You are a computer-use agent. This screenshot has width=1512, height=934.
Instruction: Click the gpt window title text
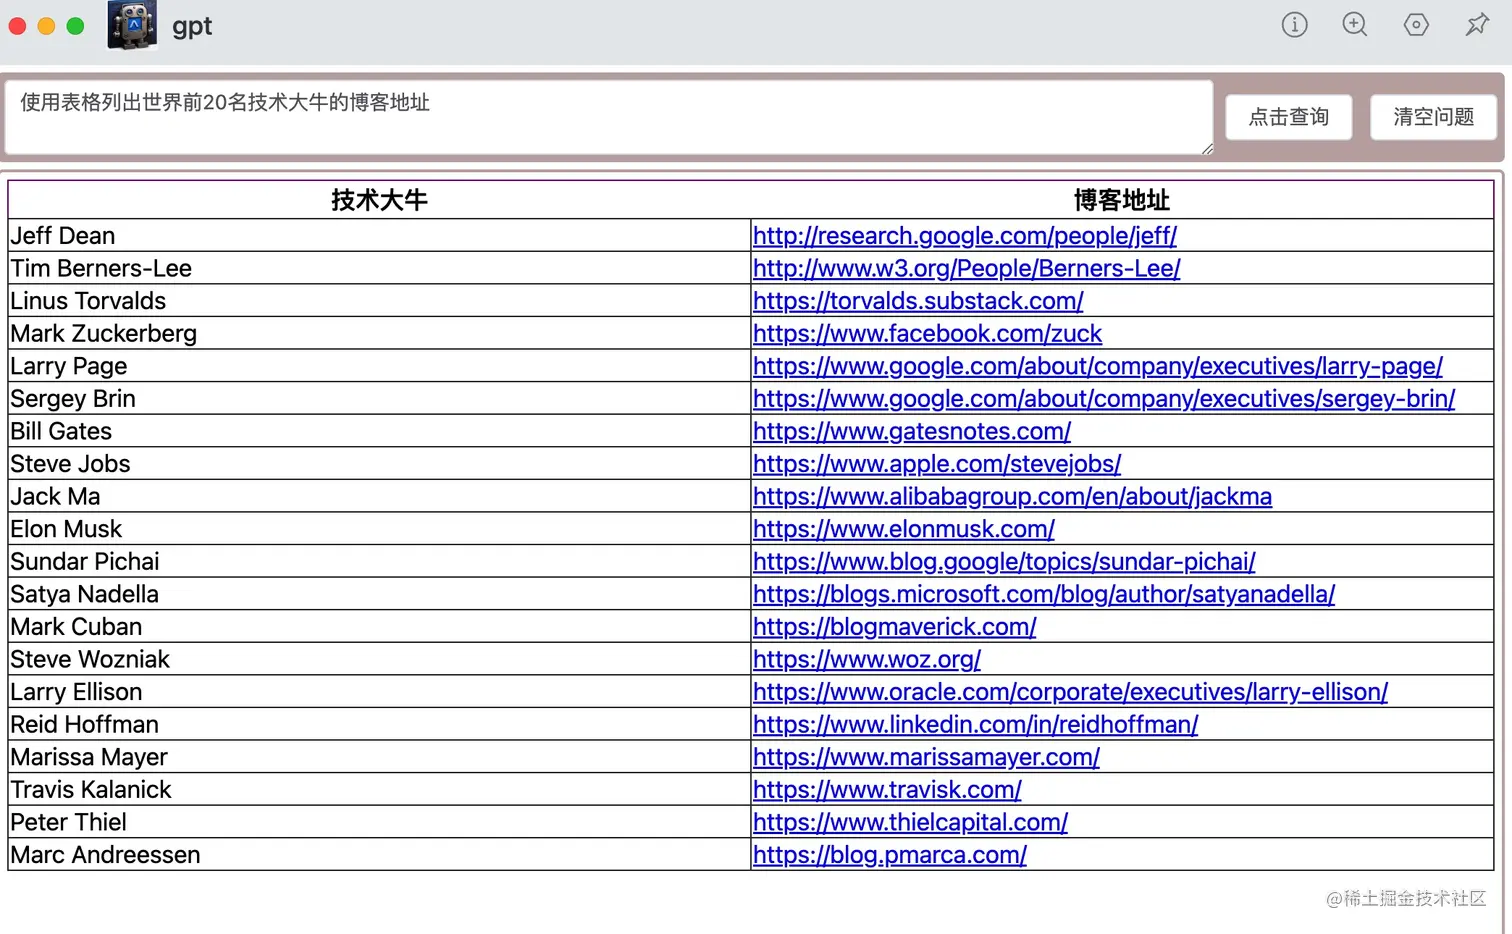click(x=192, y=27)
